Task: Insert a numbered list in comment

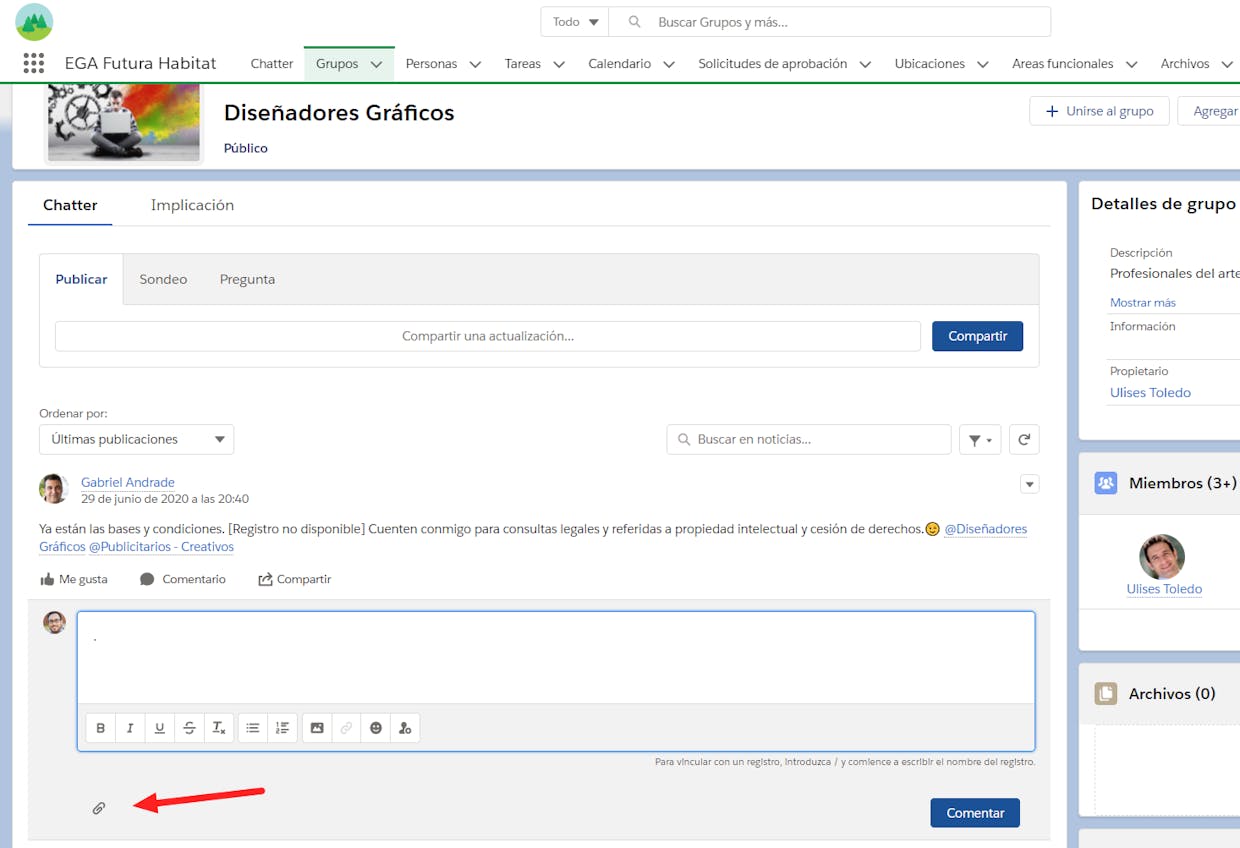Action: [x=282, y=728]
